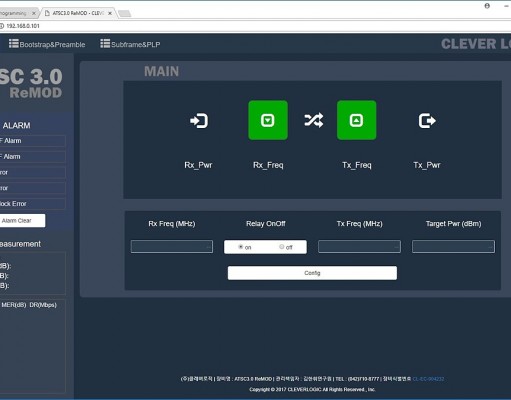Screen dimensions: 511x400
Task: Select the Relay 'off' radio button
Action: pos(282,247)
